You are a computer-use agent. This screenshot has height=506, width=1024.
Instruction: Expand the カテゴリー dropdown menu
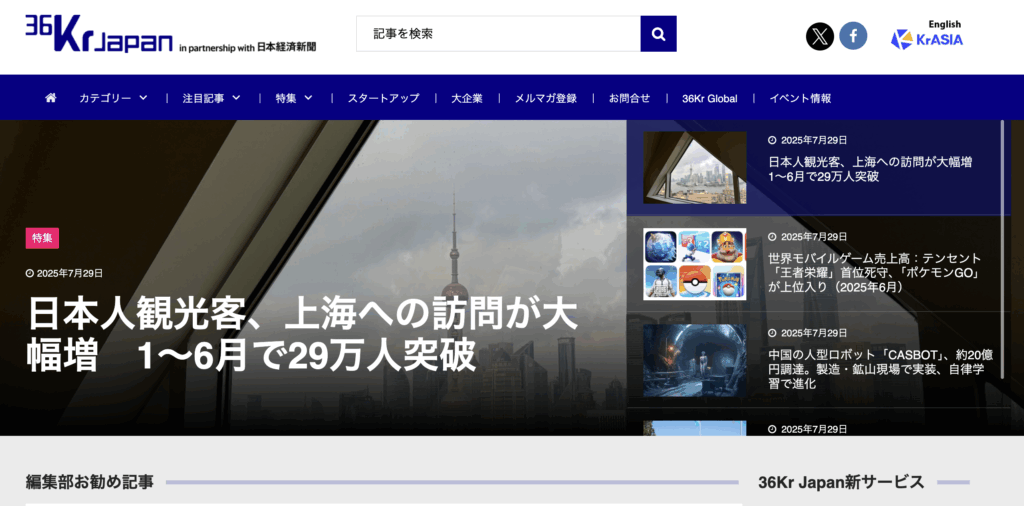113,98
